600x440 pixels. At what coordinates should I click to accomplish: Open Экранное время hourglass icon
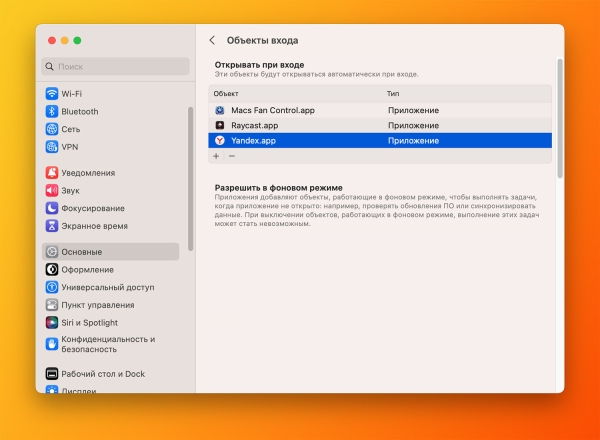(52, 226)
